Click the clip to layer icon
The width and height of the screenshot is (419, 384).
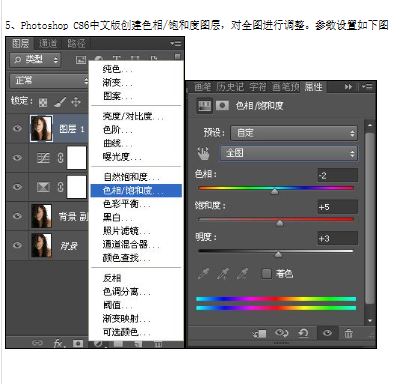260,333
